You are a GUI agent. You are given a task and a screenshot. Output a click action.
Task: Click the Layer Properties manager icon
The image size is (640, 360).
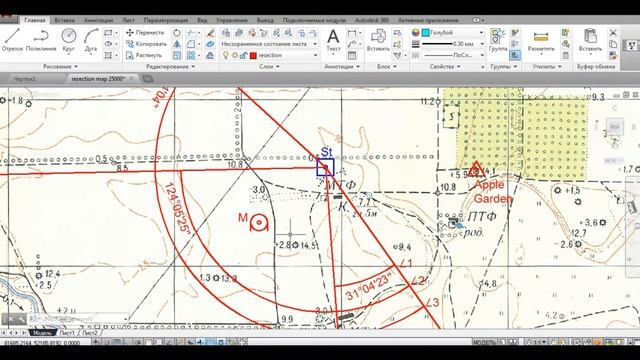[226, 33]
